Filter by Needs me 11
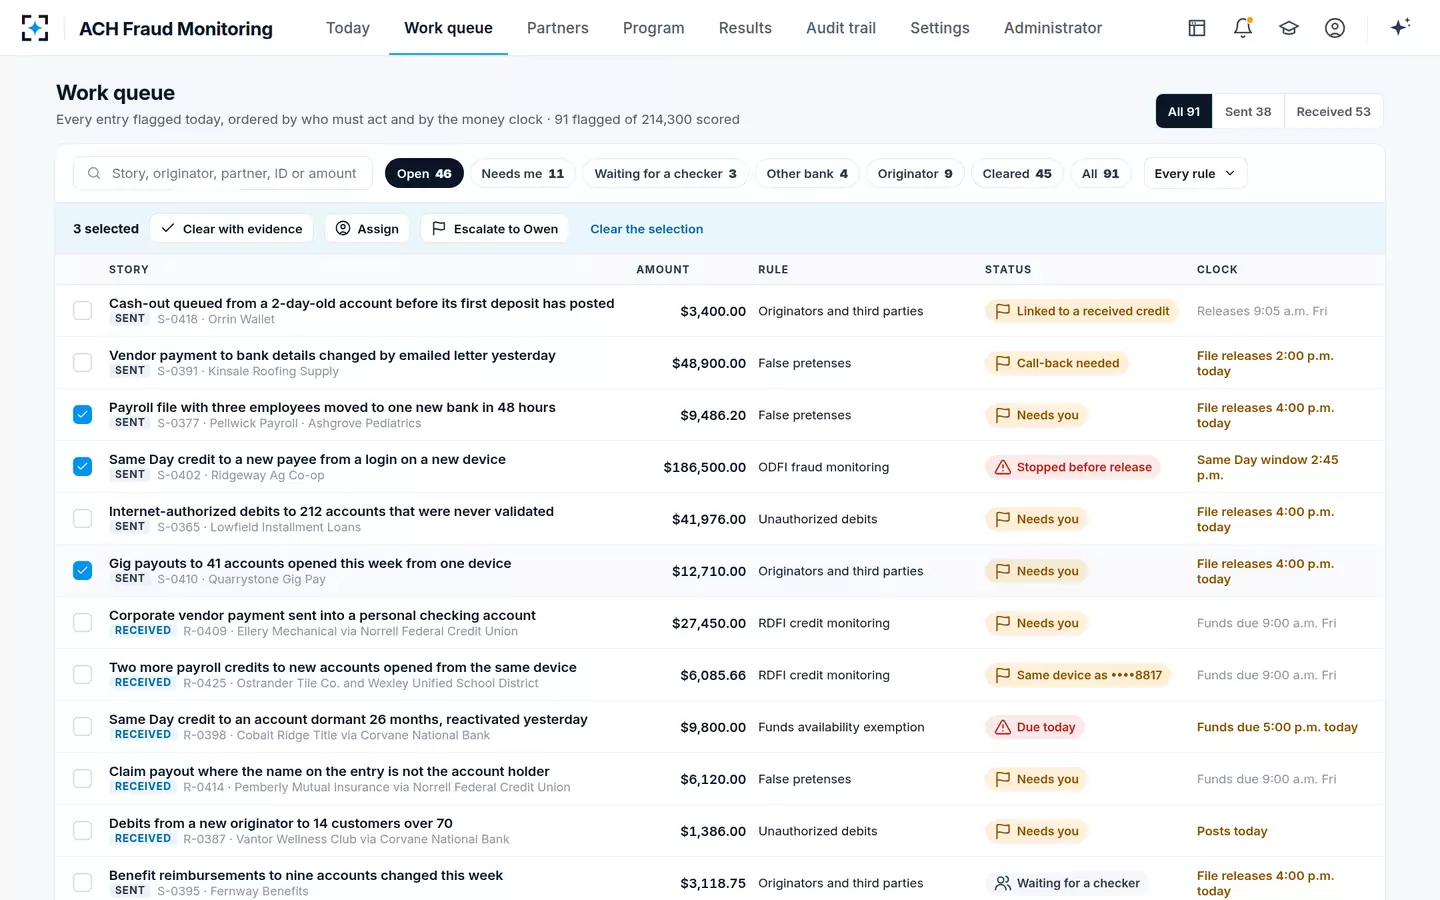Viewport: 1440px width, 900px height. pyautogui.click(x=523, y=173)
